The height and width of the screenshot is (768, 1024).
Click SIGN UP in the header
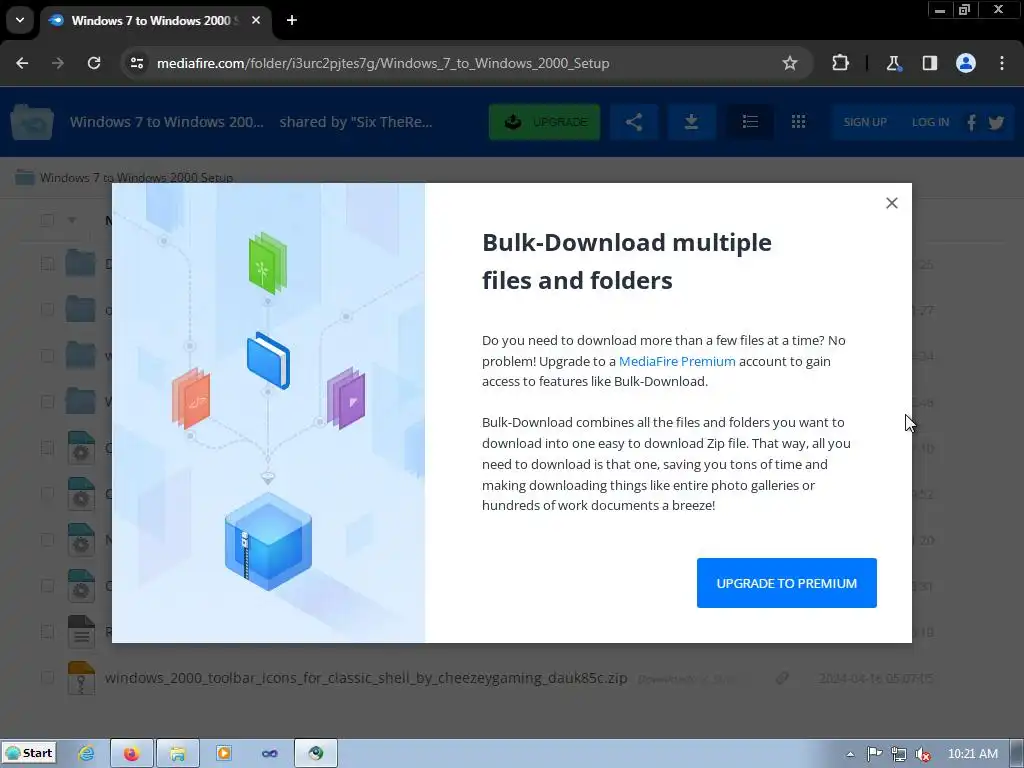tap(865, 122)
